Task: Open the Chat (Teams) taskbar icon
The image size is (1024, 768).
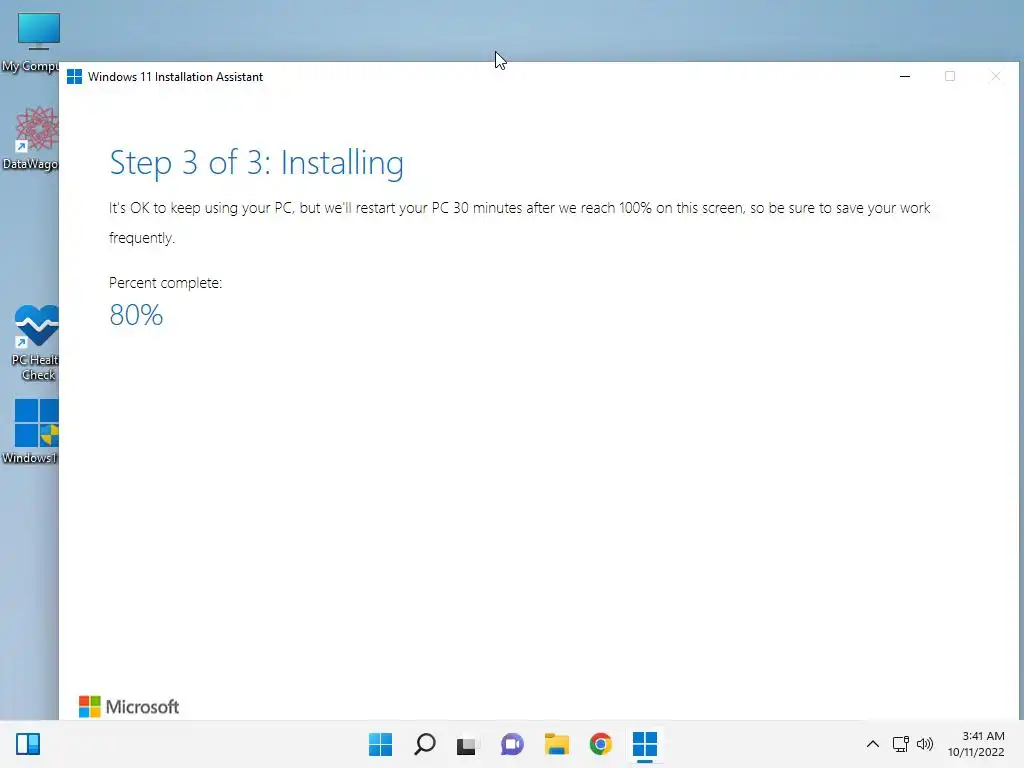Action: 512,744
